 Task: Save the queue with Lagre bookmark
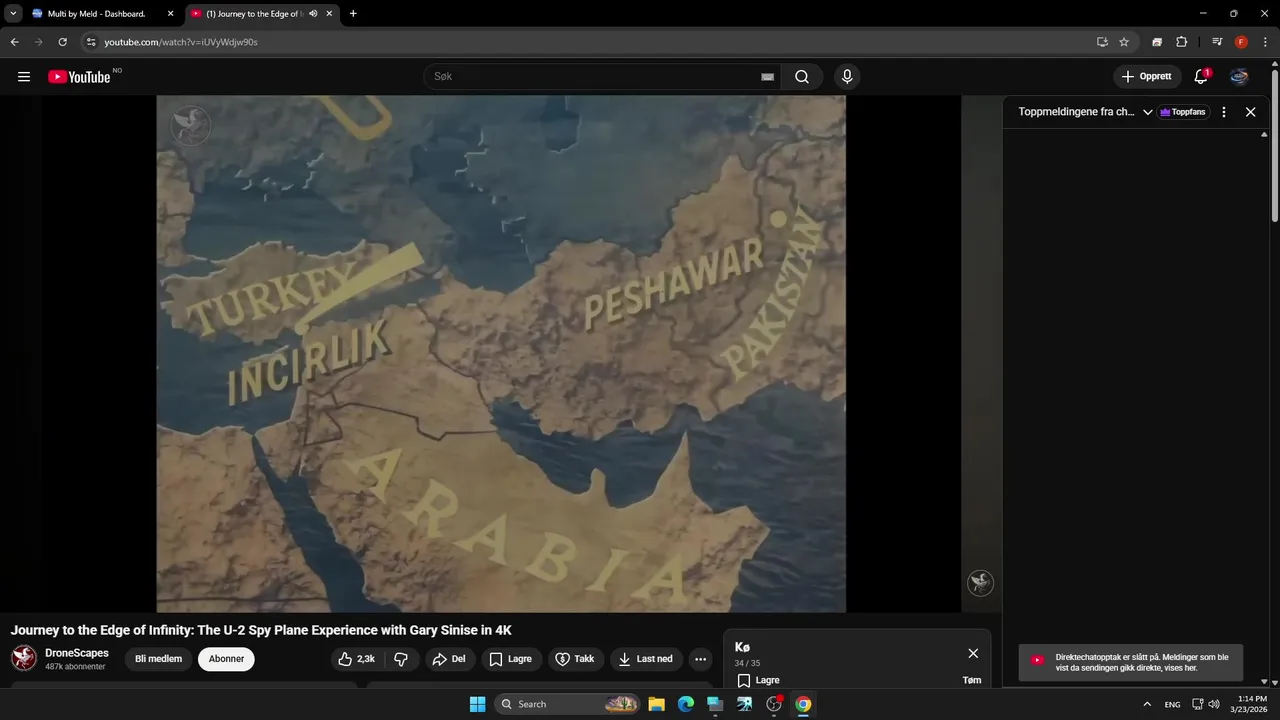click(758, 680)
